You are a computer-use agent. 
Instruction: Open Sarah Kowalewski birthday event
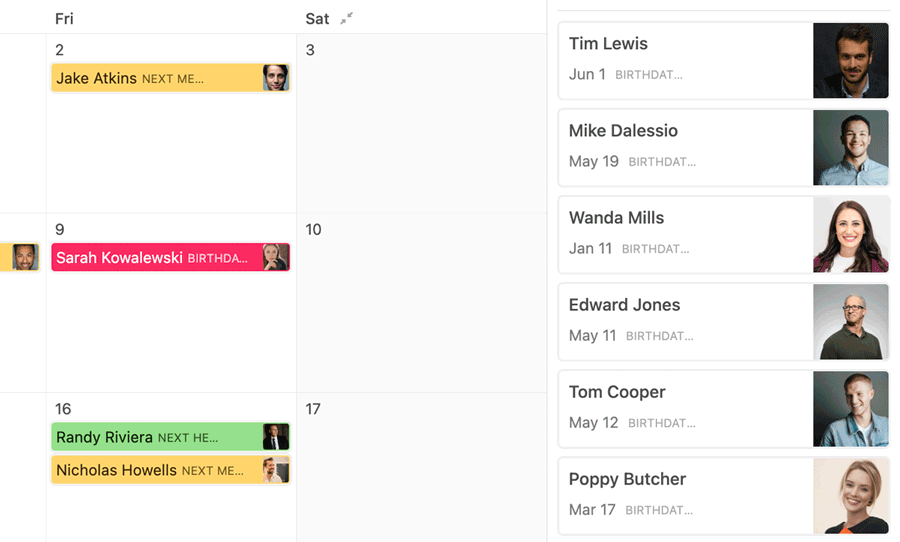point(150,258)
